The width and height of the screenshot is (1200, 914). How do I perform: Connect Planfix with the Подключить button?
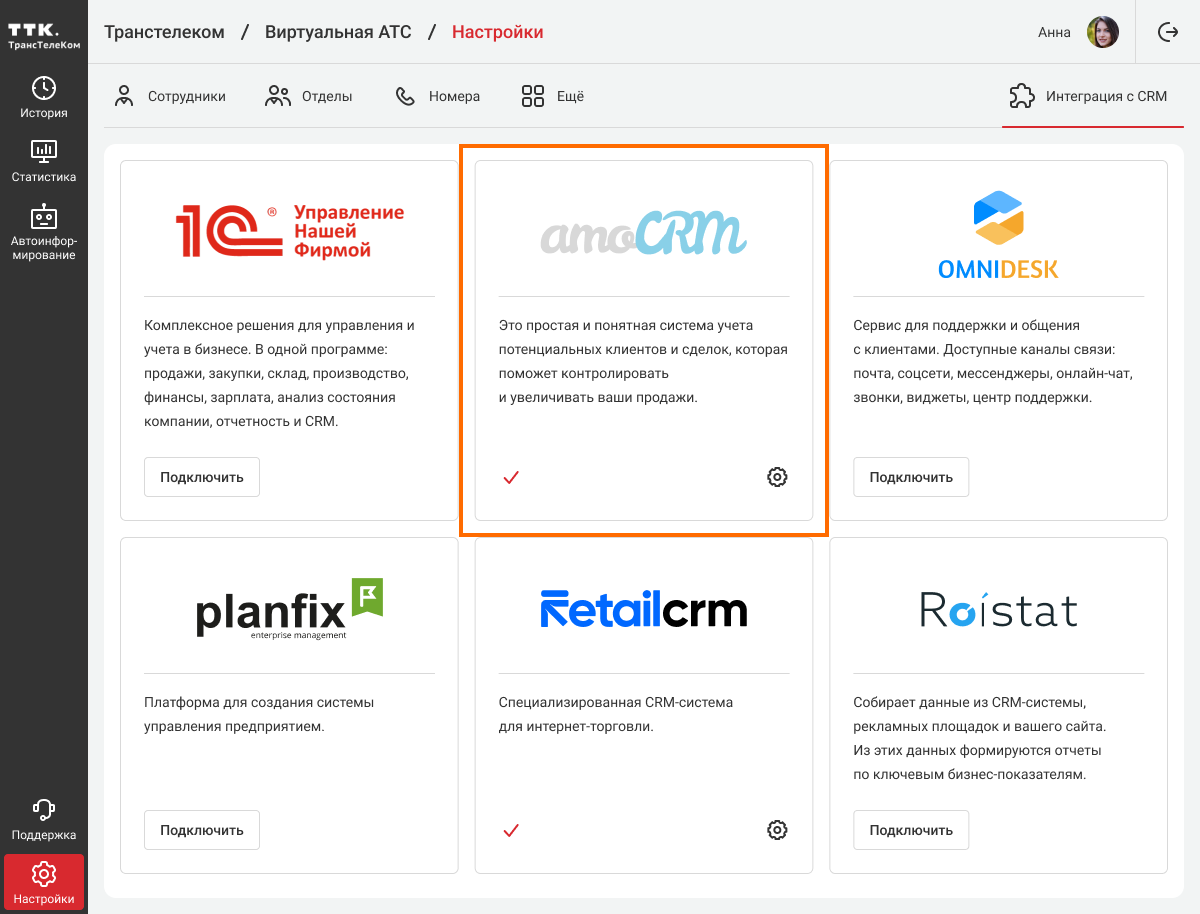(202, 830)
